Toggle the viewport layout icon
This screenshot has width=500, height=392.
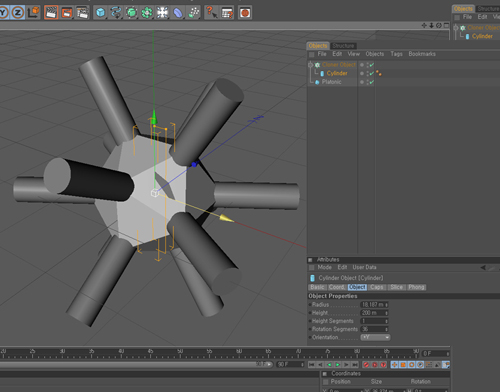point(446,25)
